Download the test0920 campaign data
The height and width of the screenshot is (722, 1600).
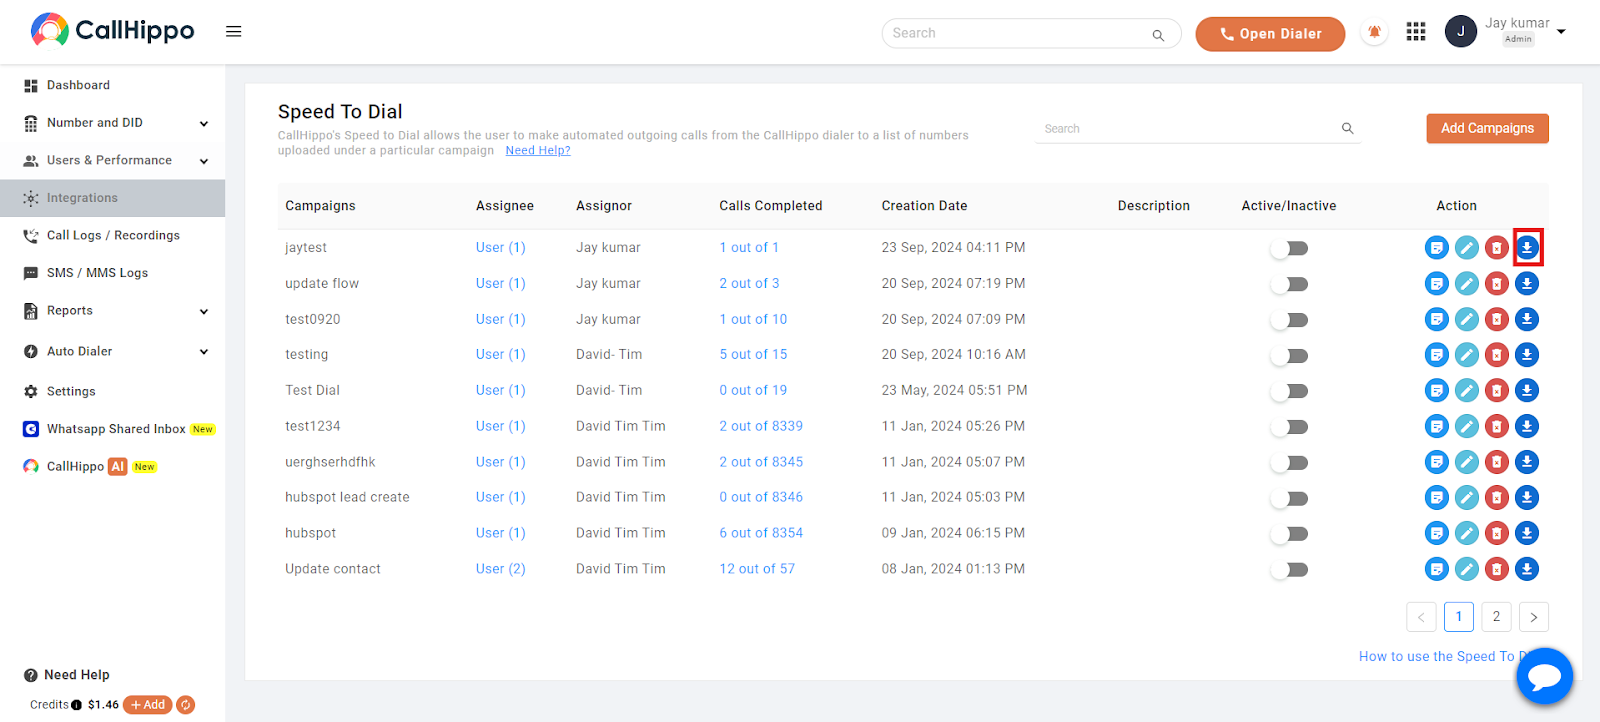click(x=1527, y=319)
